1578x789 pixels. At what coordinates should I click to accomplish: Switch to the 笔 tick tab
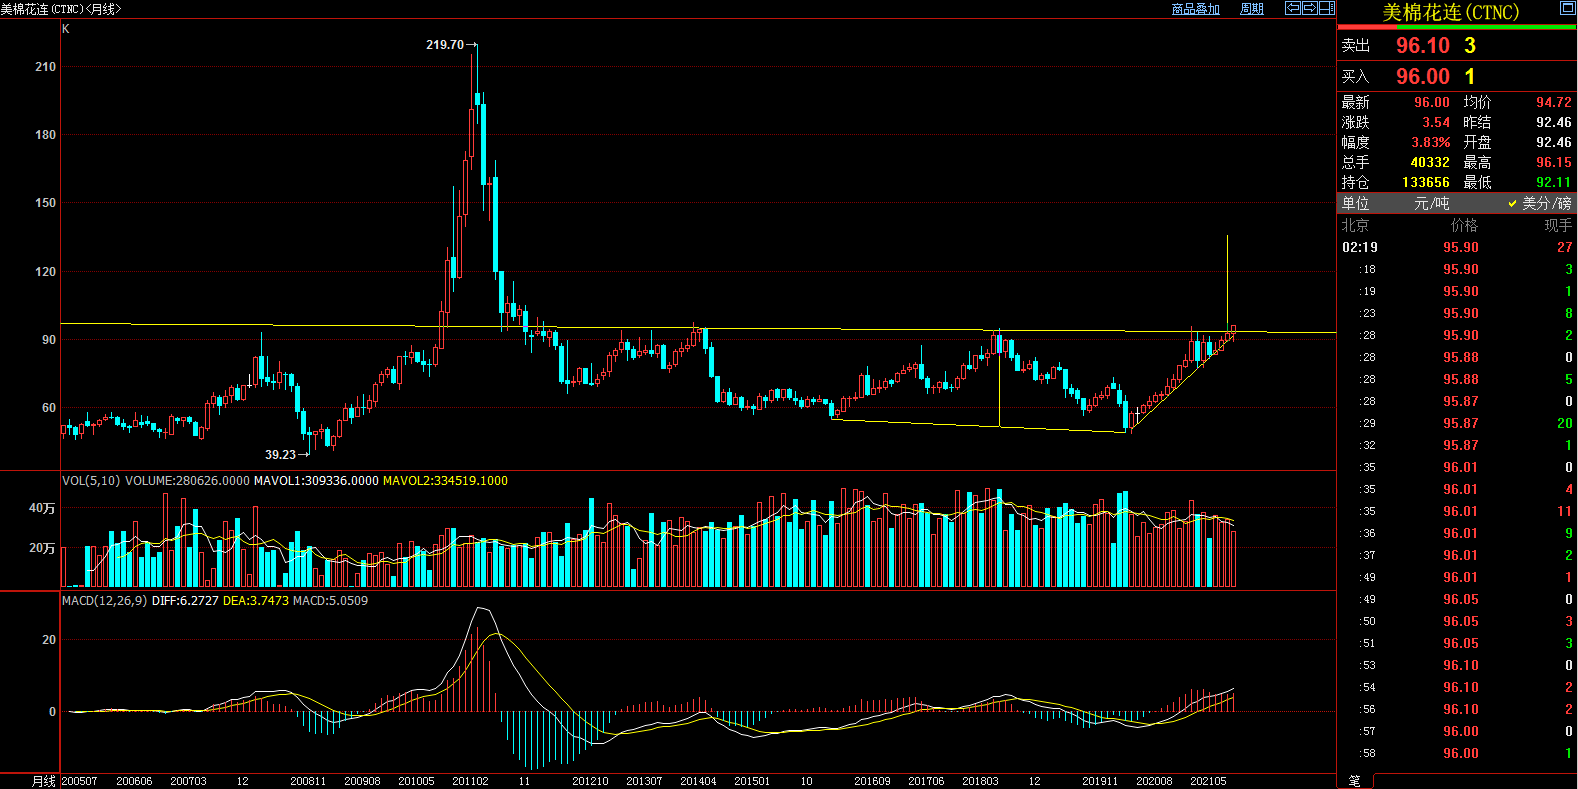coord(1354,780)
